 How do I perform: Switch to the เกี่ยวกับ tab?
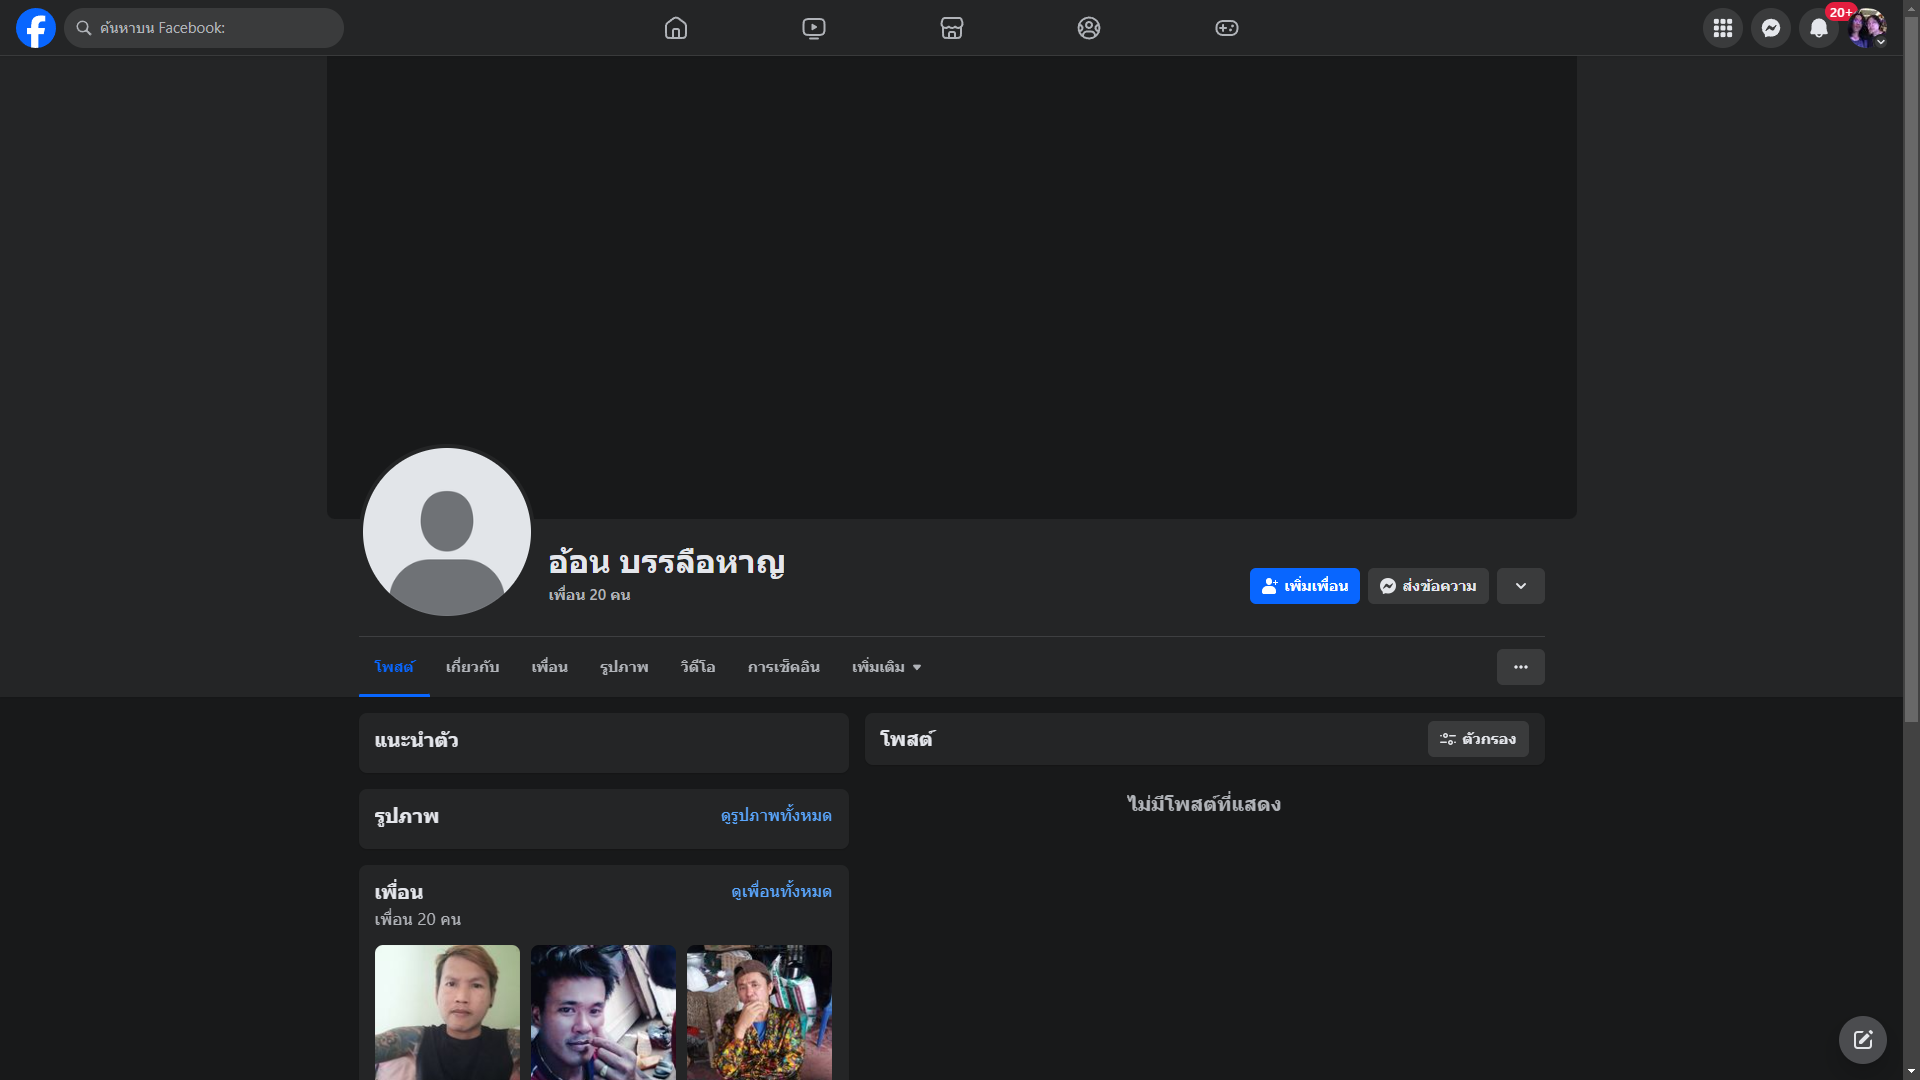click(472, 667)
